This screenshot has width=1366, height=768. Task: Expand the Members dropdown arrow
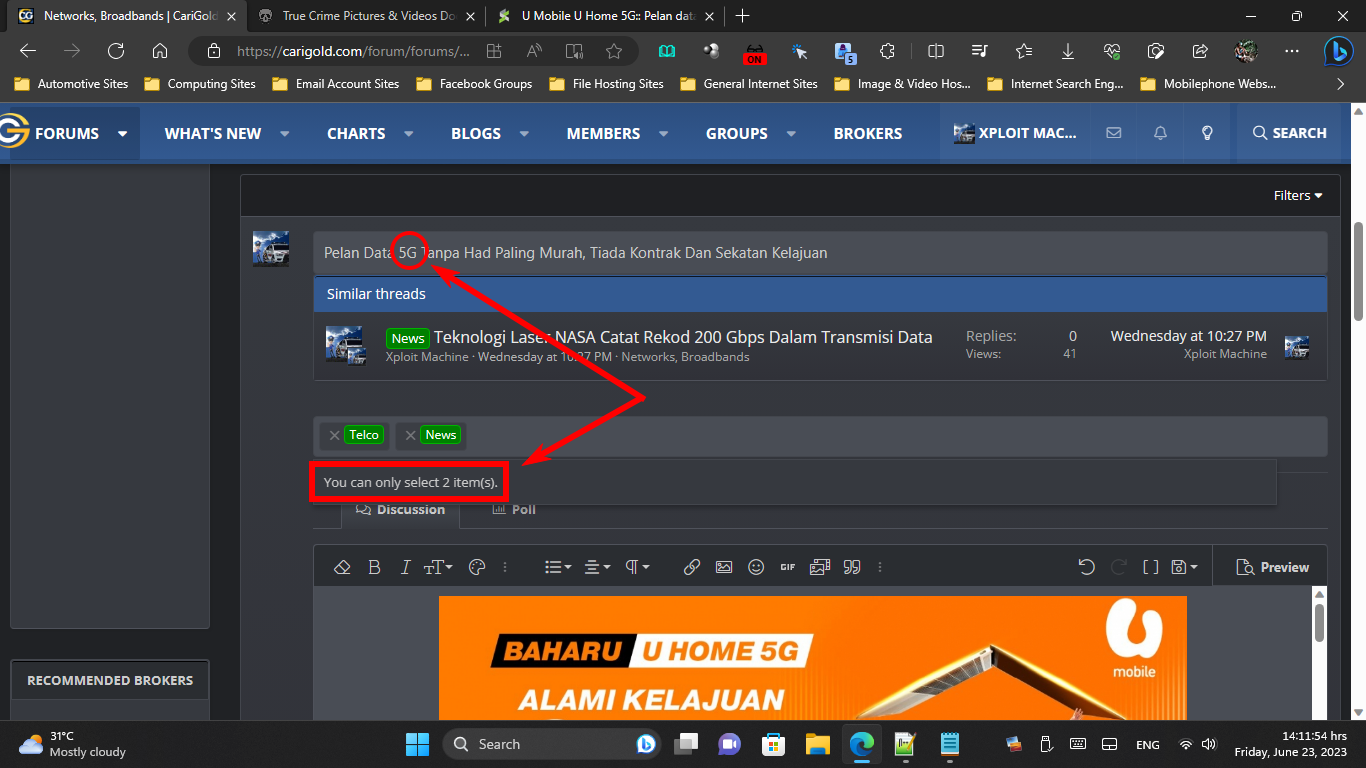point(663,134)
